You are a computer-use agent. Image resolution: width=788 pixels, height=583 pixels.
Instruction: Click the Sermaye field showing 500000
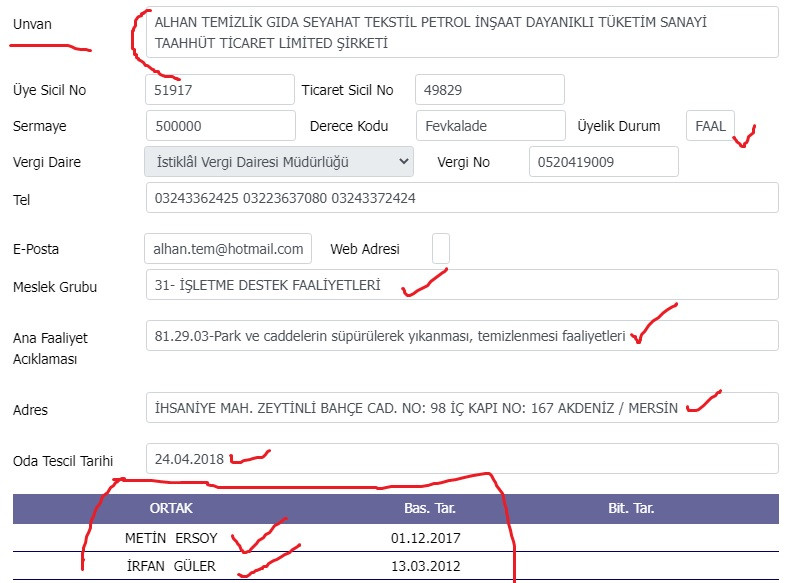(x=220, y=126)
